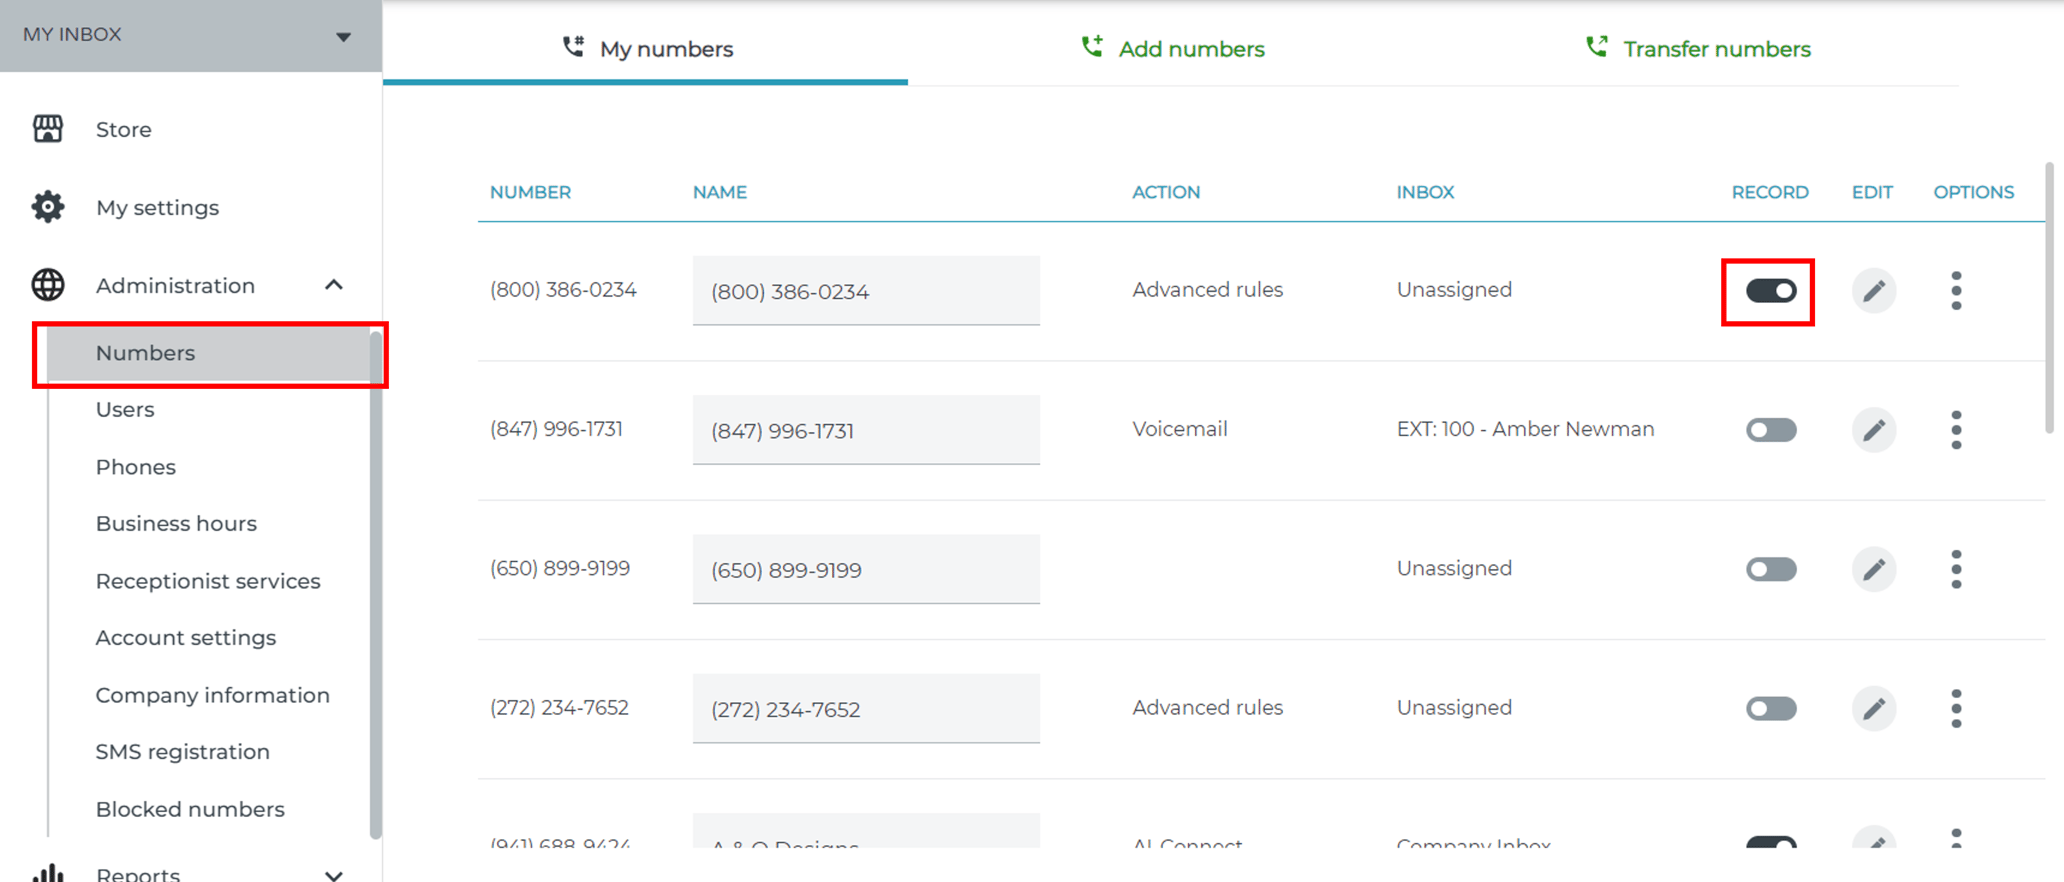2064x882 pixels.
Task: Switch to the Transfer numbers tab
Action: (1698, 48)
